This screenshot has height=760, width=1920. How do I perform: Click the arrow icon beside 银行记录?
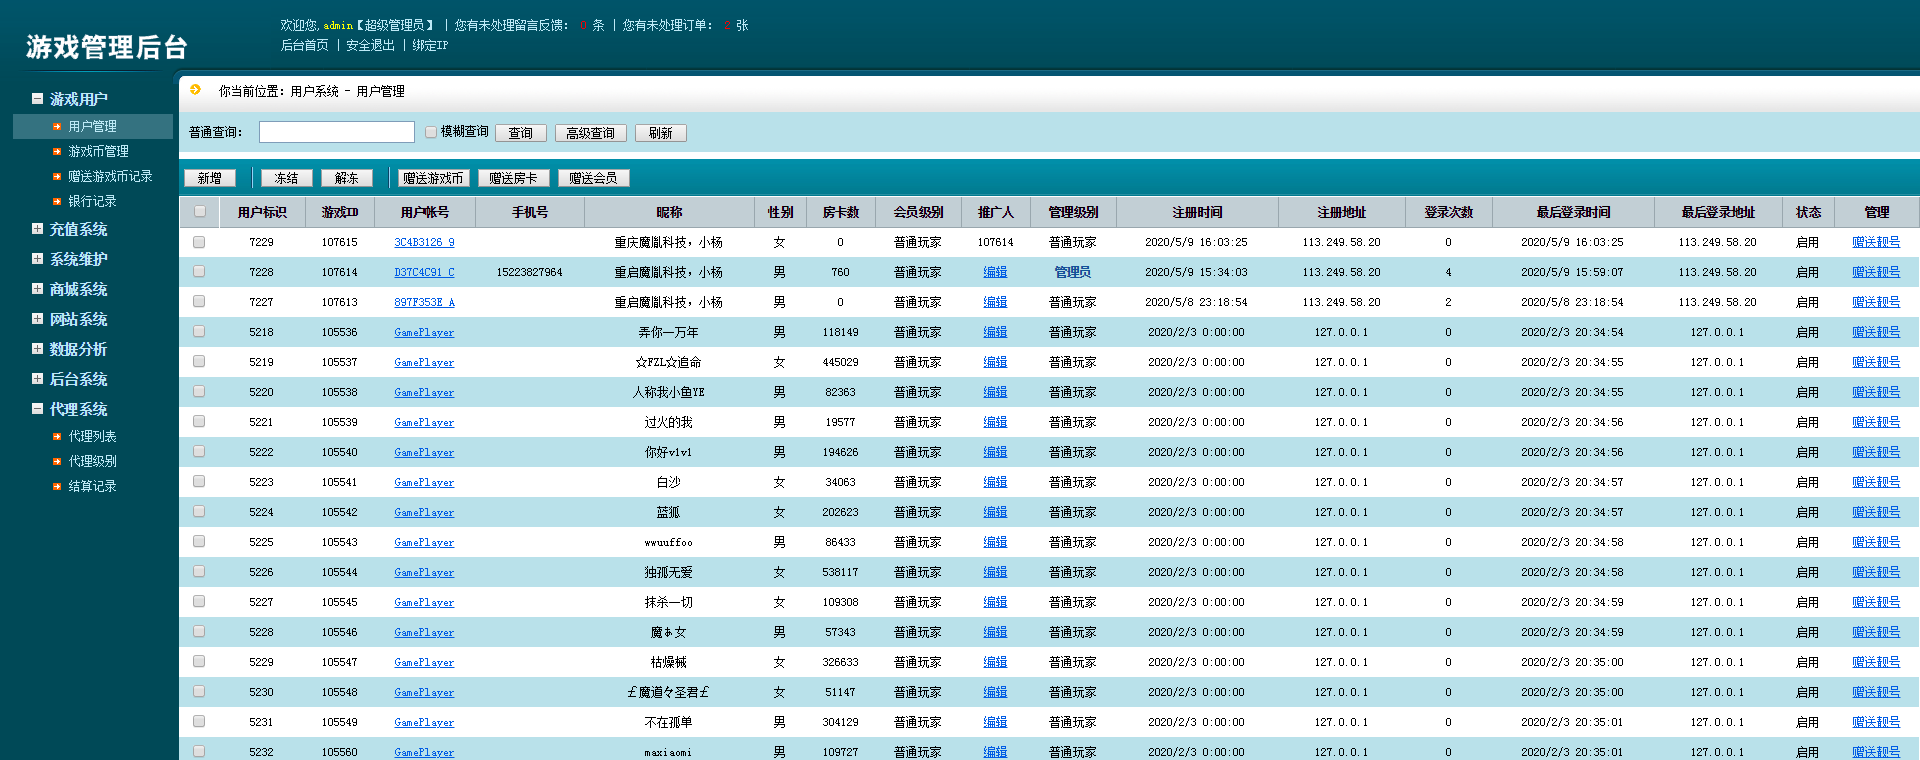57,202
